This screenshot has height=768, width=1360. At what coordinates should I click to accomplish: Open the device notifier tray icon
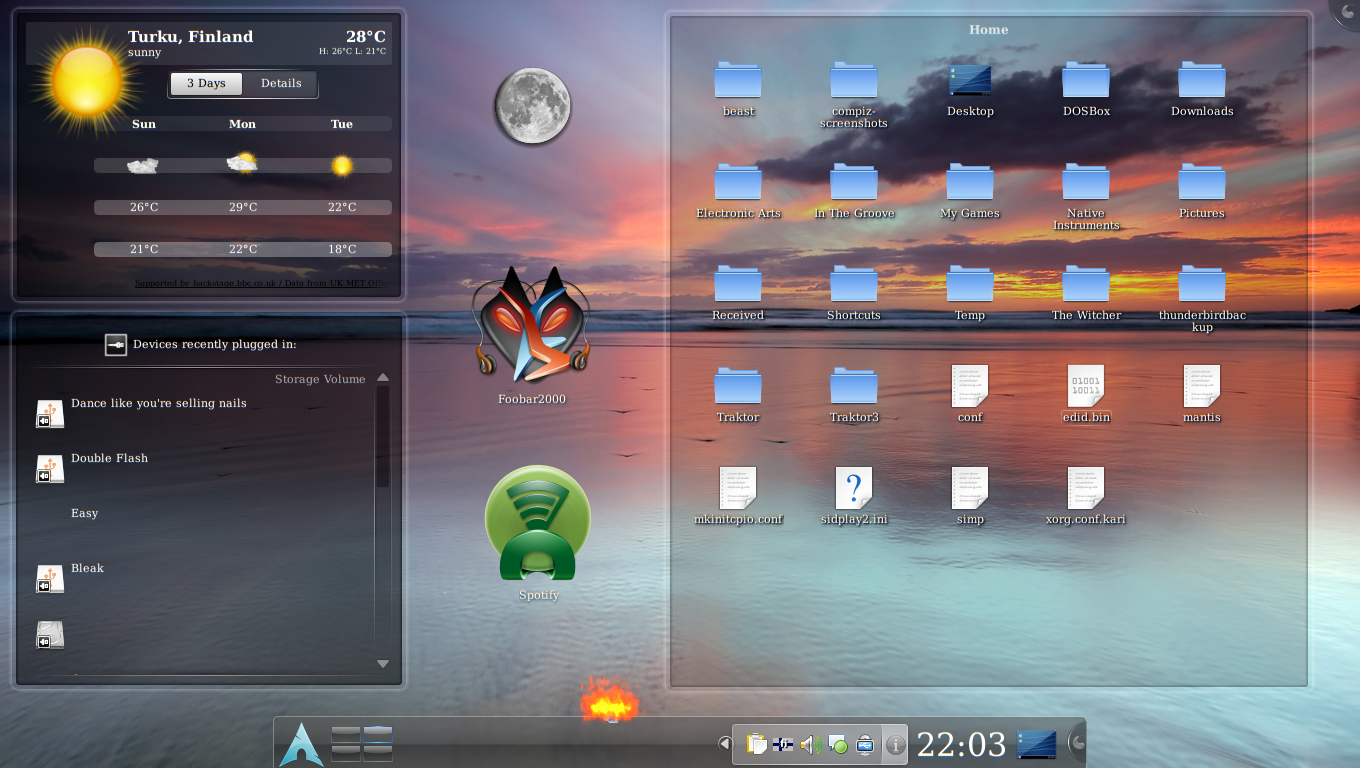click(865, 744)
